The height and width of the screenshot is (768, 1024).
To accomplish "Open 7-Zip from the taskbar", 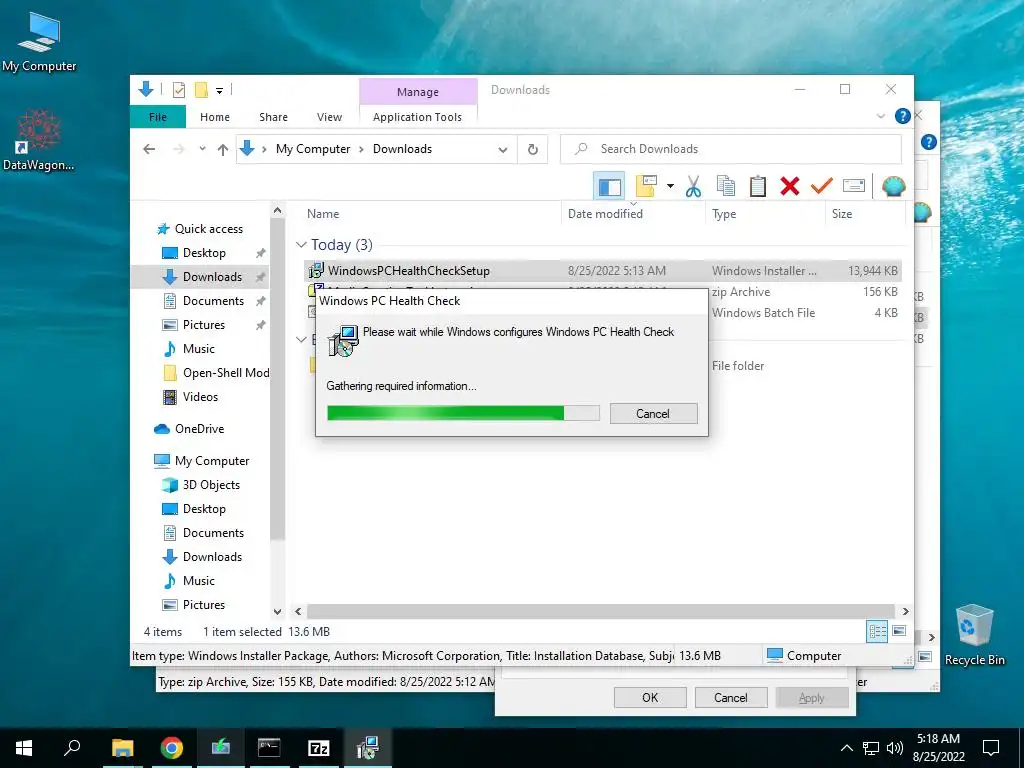I will tap(318, 748).
